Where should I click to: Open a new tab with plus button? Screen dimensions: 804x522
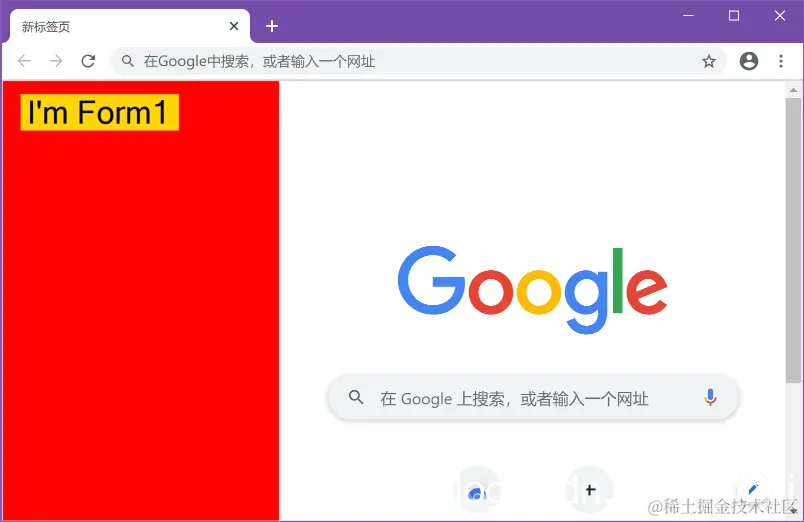(272, 26)
